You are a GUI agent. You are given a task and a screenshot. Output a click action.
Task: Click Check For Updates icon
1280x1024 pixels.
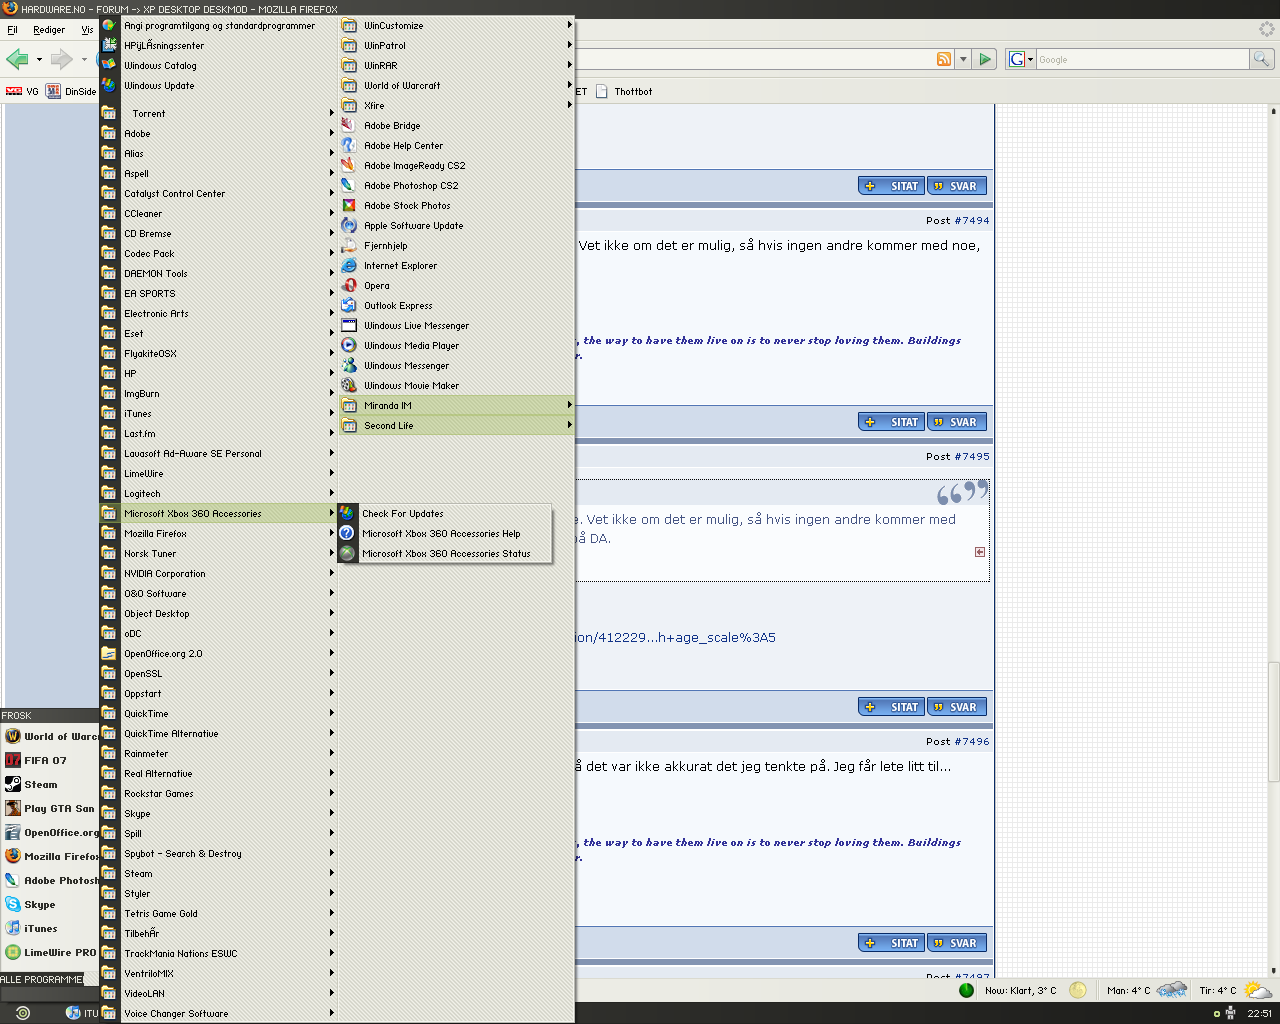tap(347, 514)
